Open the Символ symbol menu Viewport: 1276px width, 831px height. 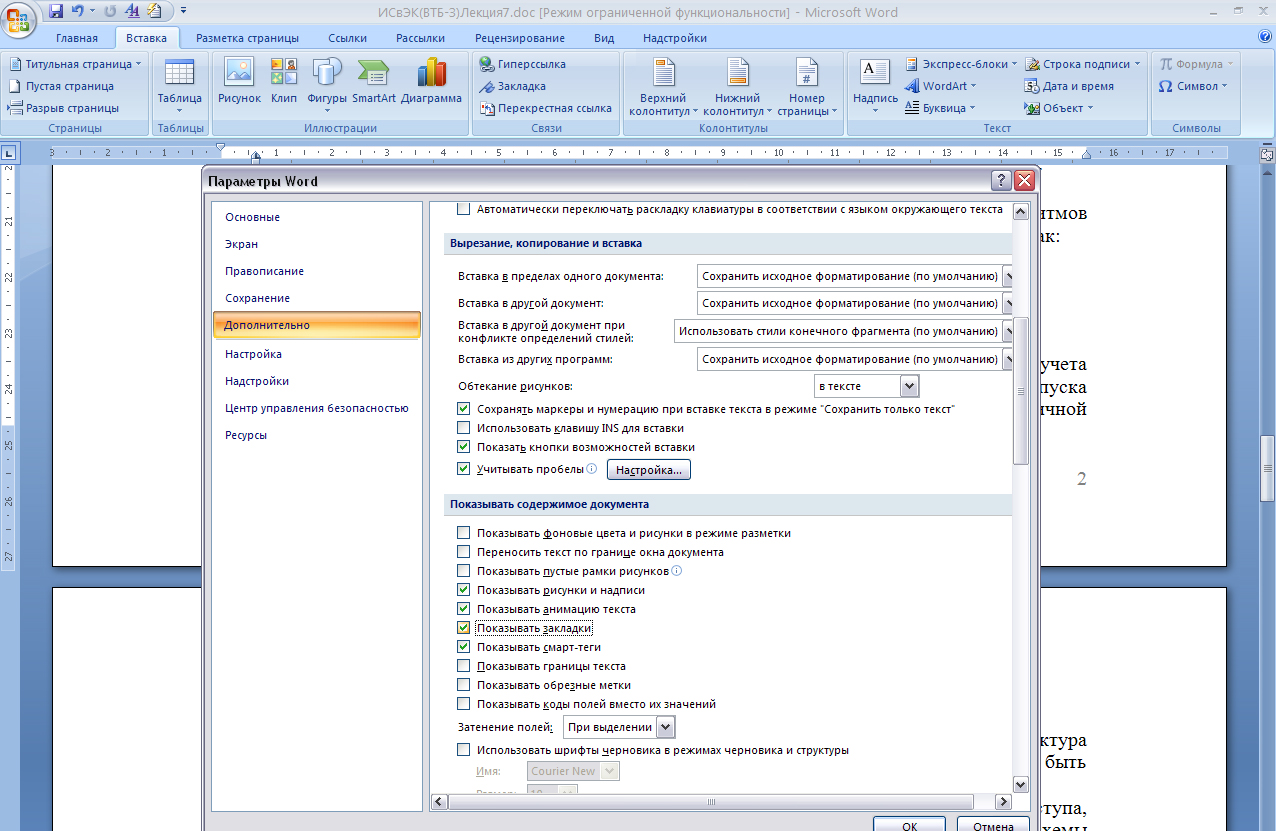point(1192,86)
